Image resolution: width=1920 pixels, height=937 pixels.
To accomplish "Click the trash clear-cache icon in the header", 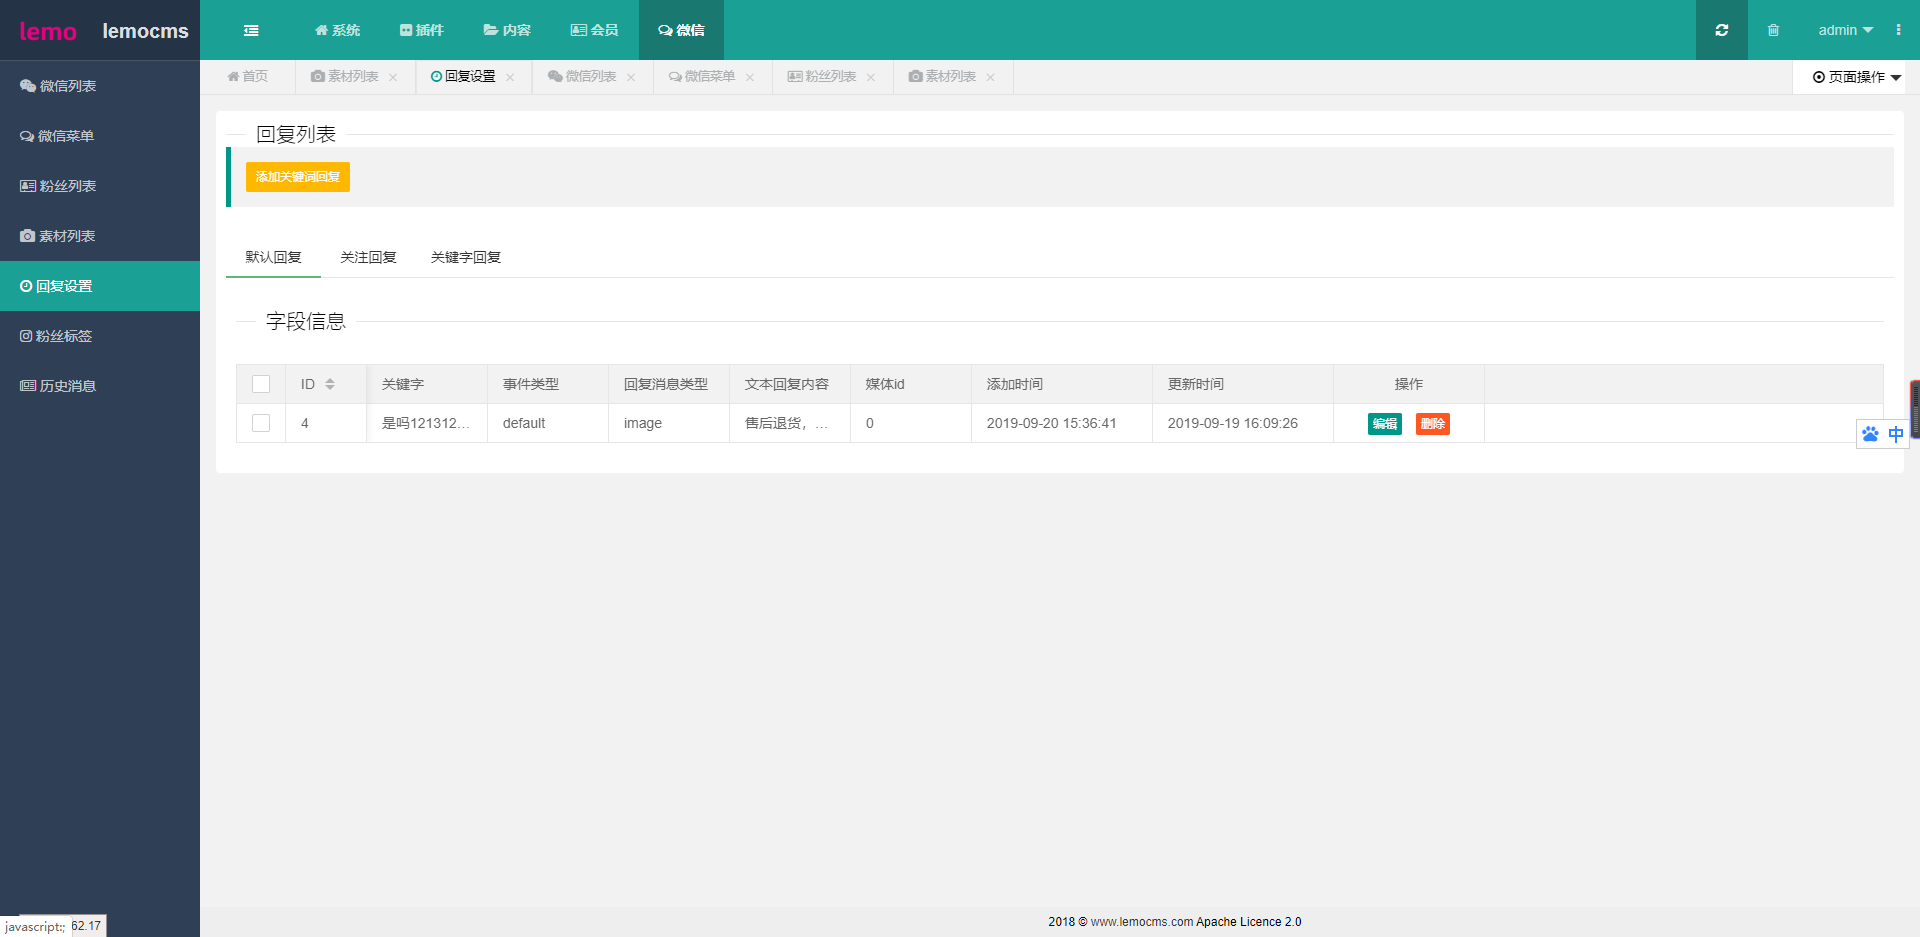I will (x=1774, y=30).
